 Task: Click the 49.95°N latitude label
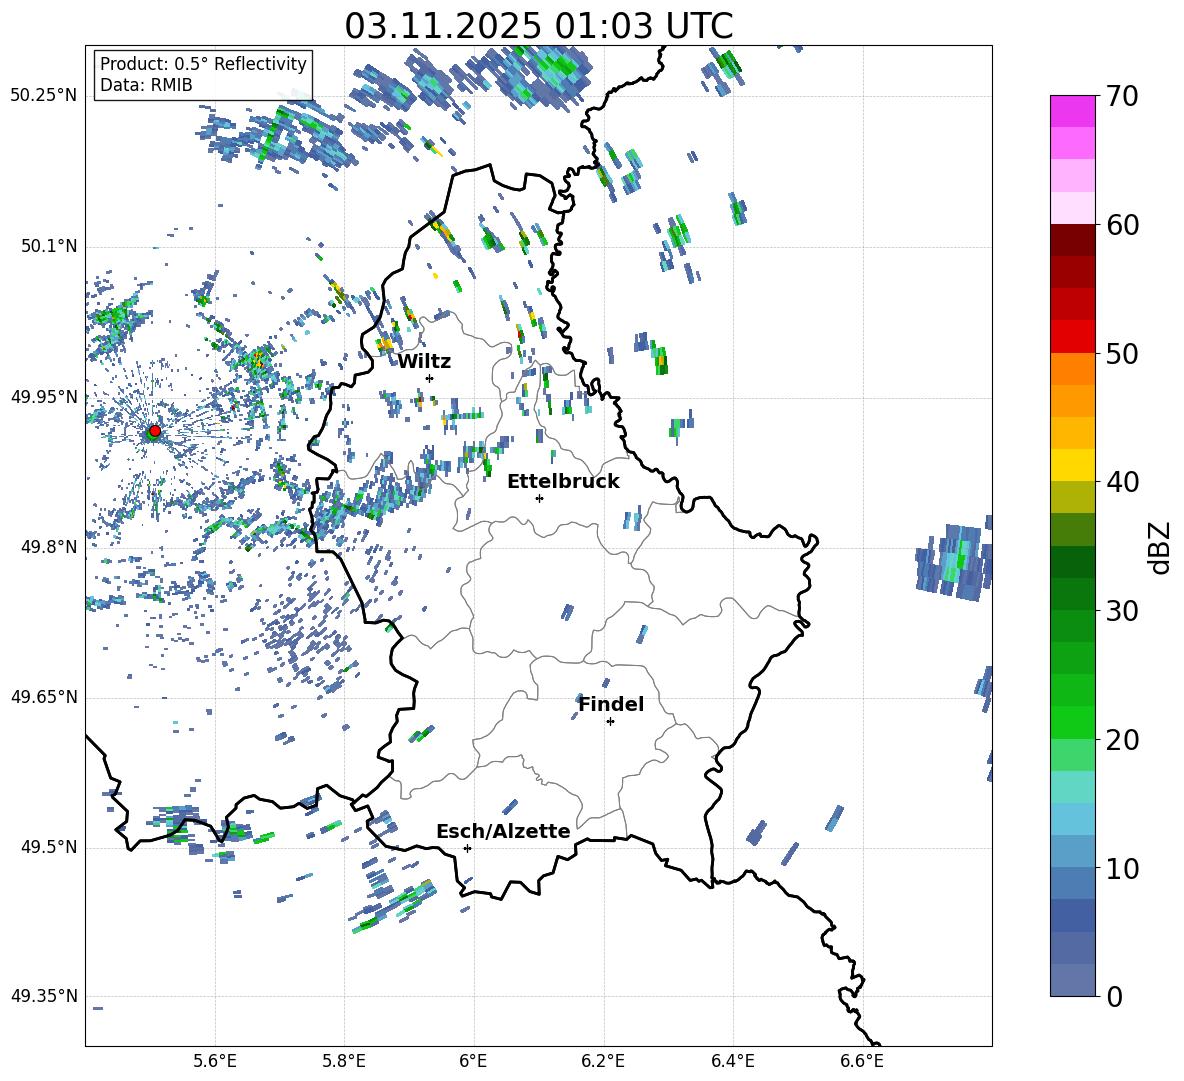tap(44, 397)
